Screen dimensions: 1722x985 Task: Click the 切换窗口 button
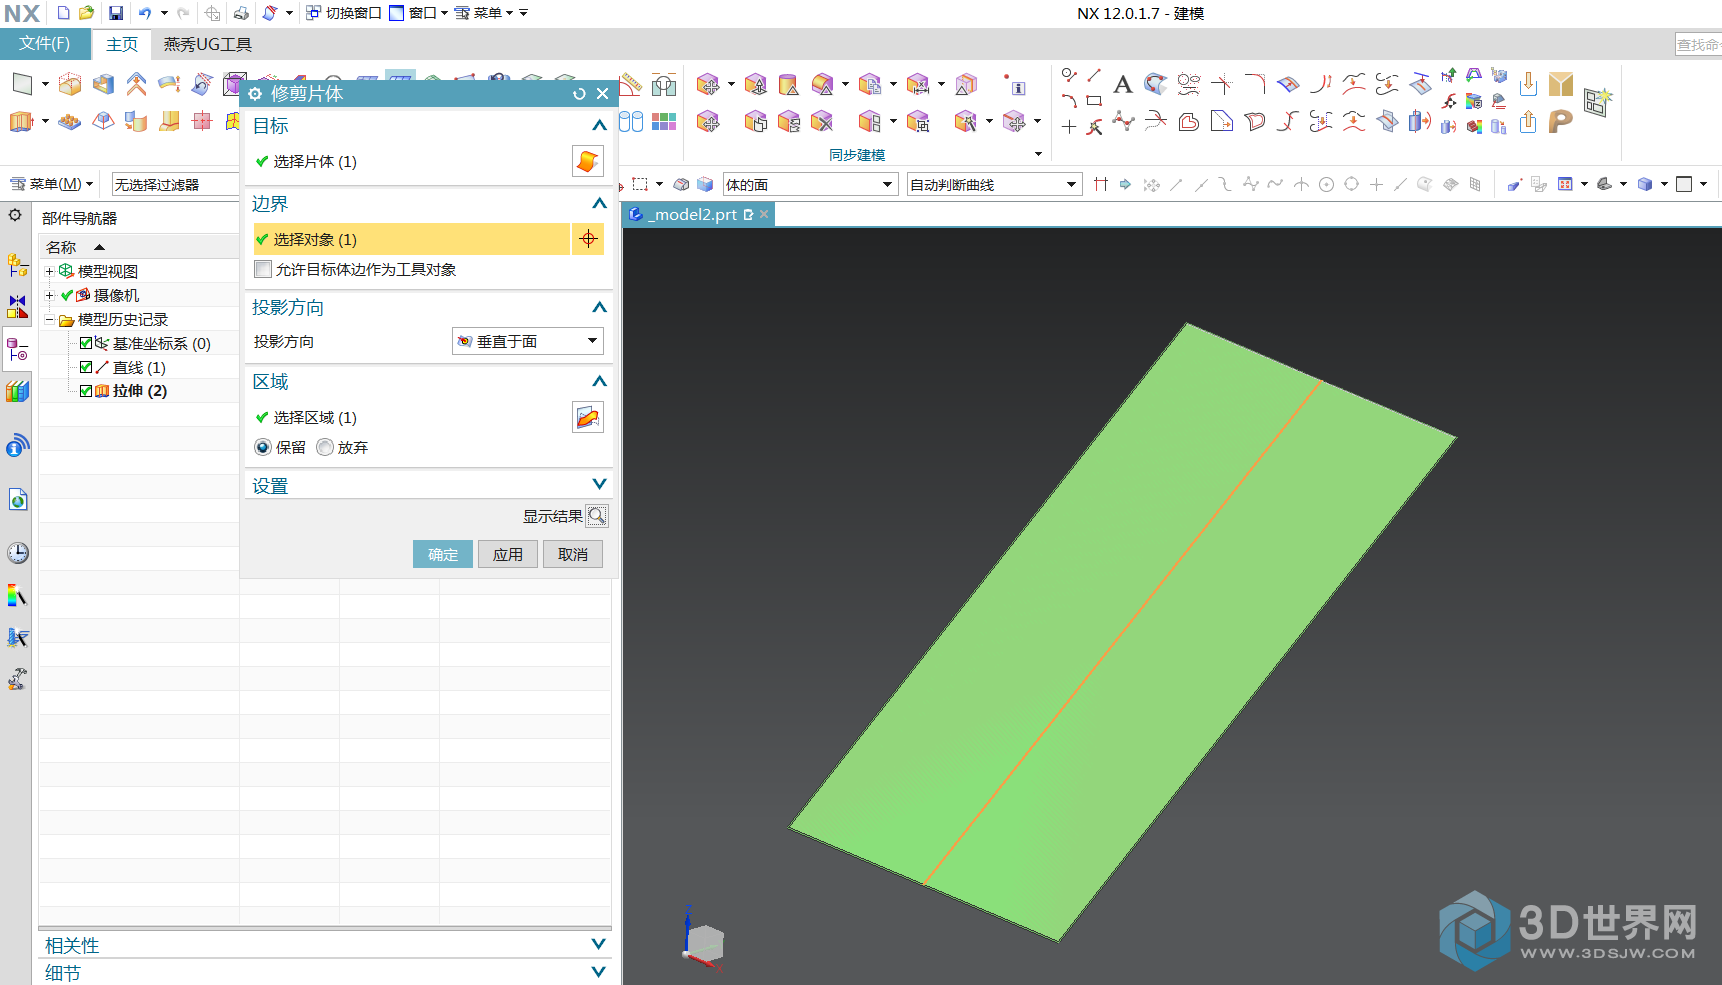(x=344, y=13)
